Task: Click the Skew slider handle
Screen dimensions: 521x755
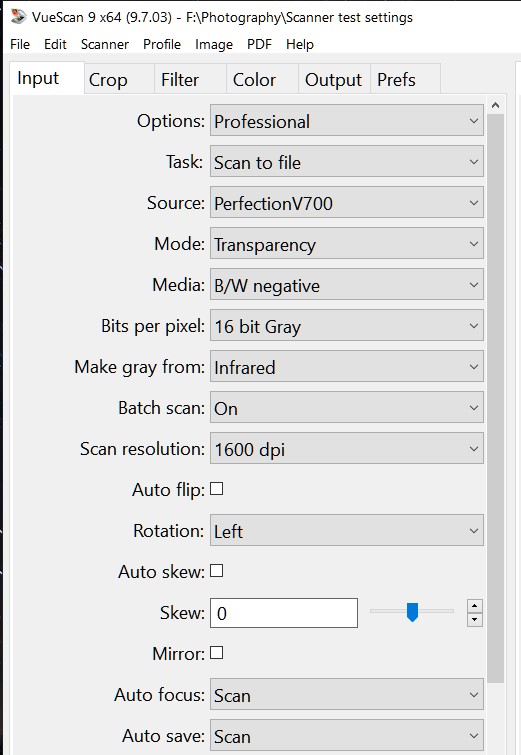Action: point(412,612)
